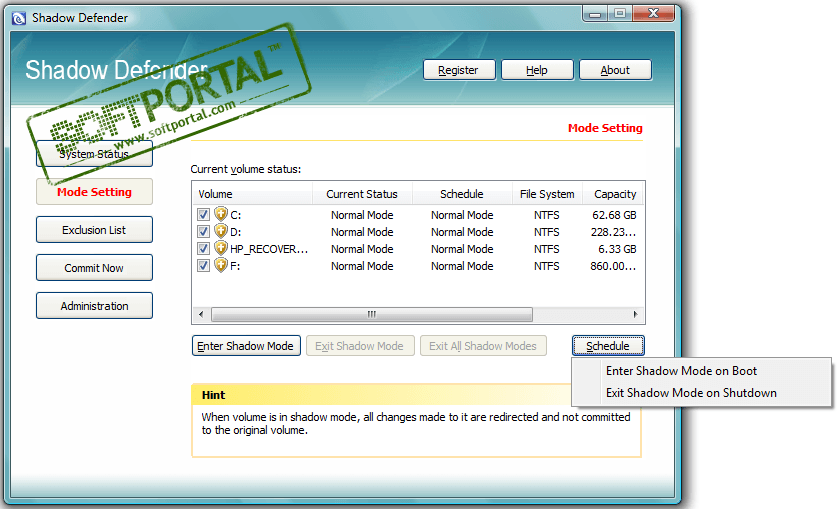Click the Shadow Defender title bar app icon
Viewport: 837px width, 509px height.
(x=19, y=19)
